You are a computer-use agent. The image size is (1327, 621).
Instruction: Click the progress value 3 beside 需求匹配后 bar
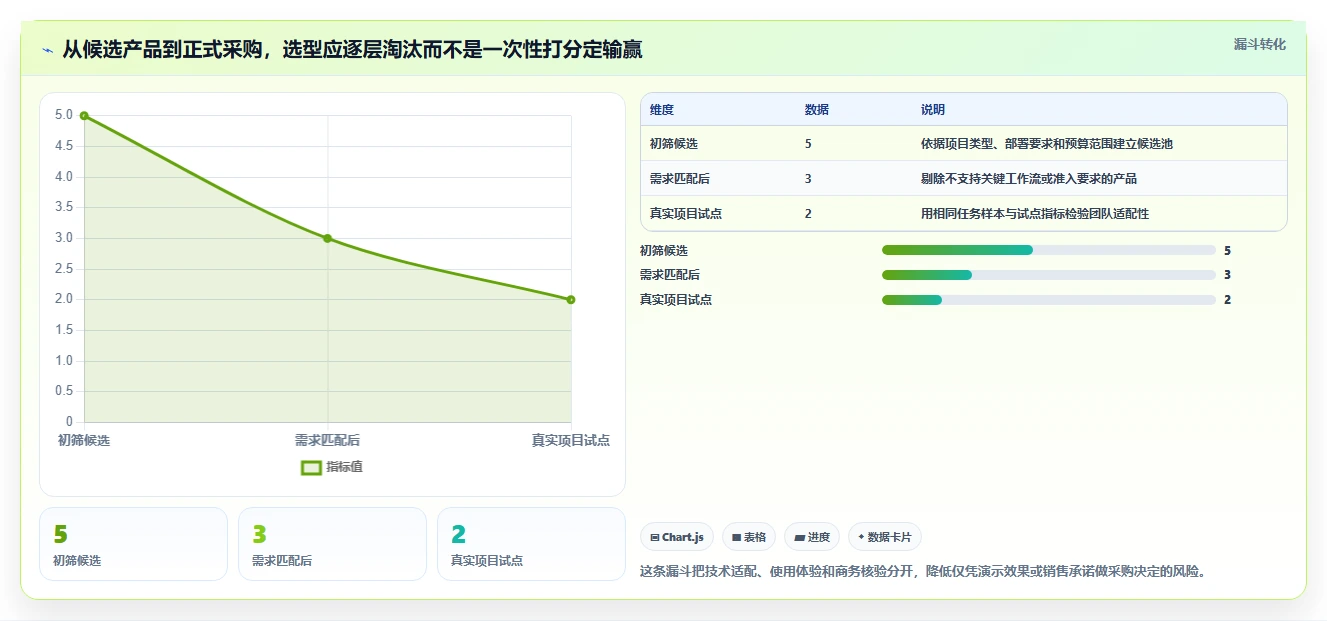(1227, 275)
